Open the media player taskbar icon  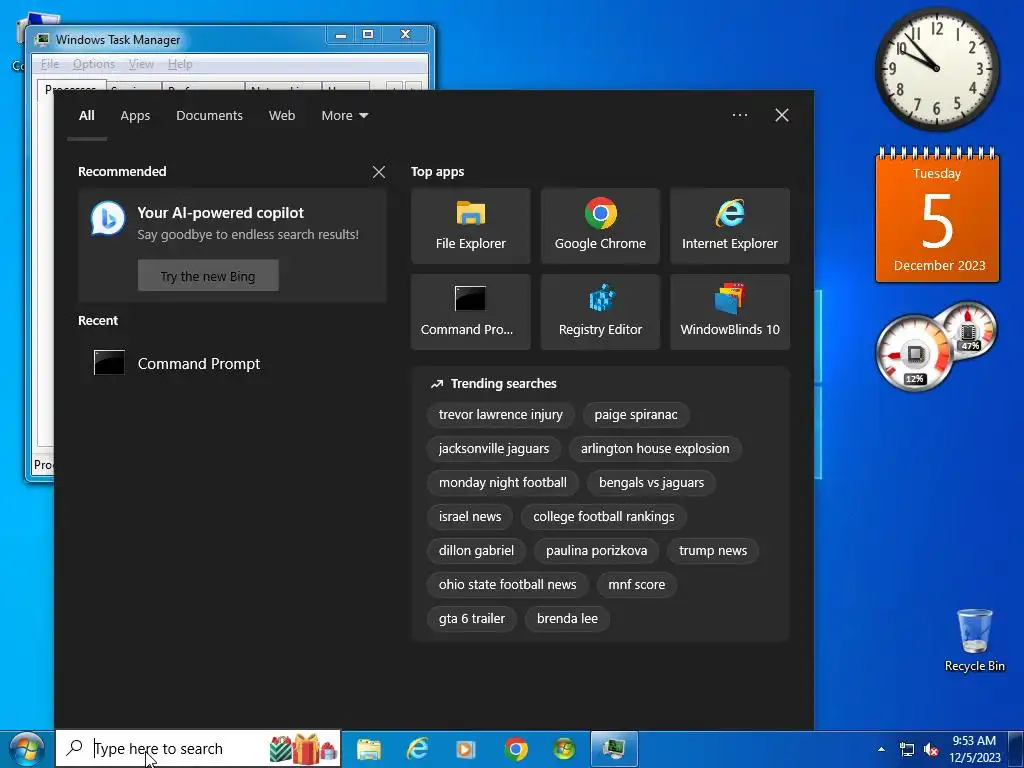point(466,749)
